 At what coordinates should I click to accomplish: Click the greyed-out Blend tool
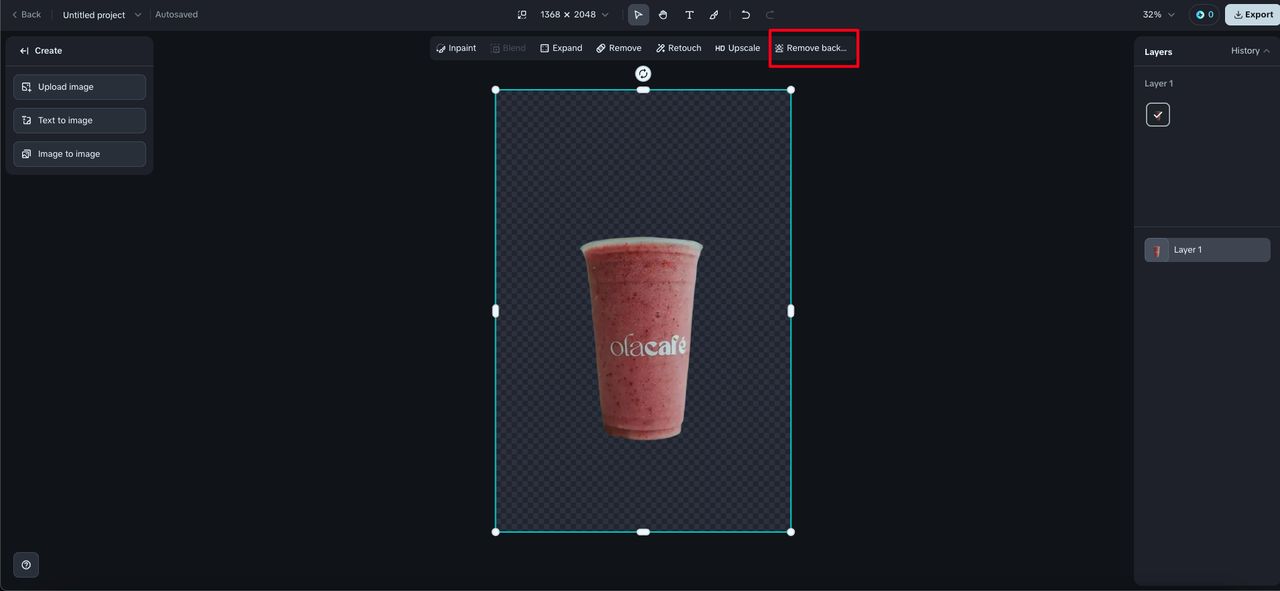pos(508,48)
